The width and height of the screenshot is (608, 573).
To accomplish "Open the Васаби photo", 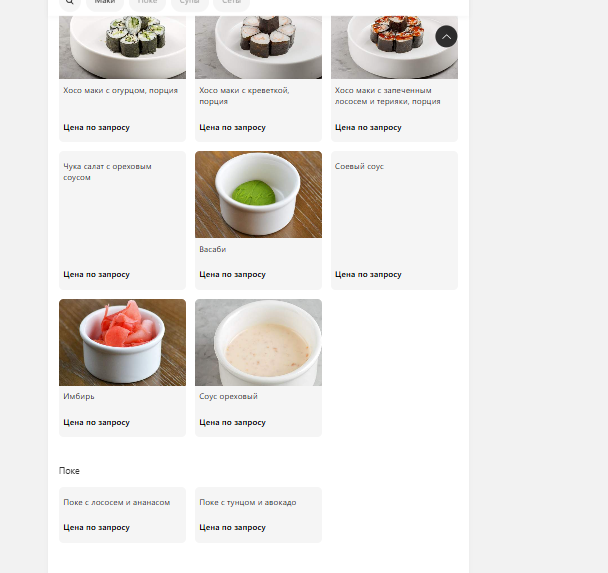I will pos(258,194).
